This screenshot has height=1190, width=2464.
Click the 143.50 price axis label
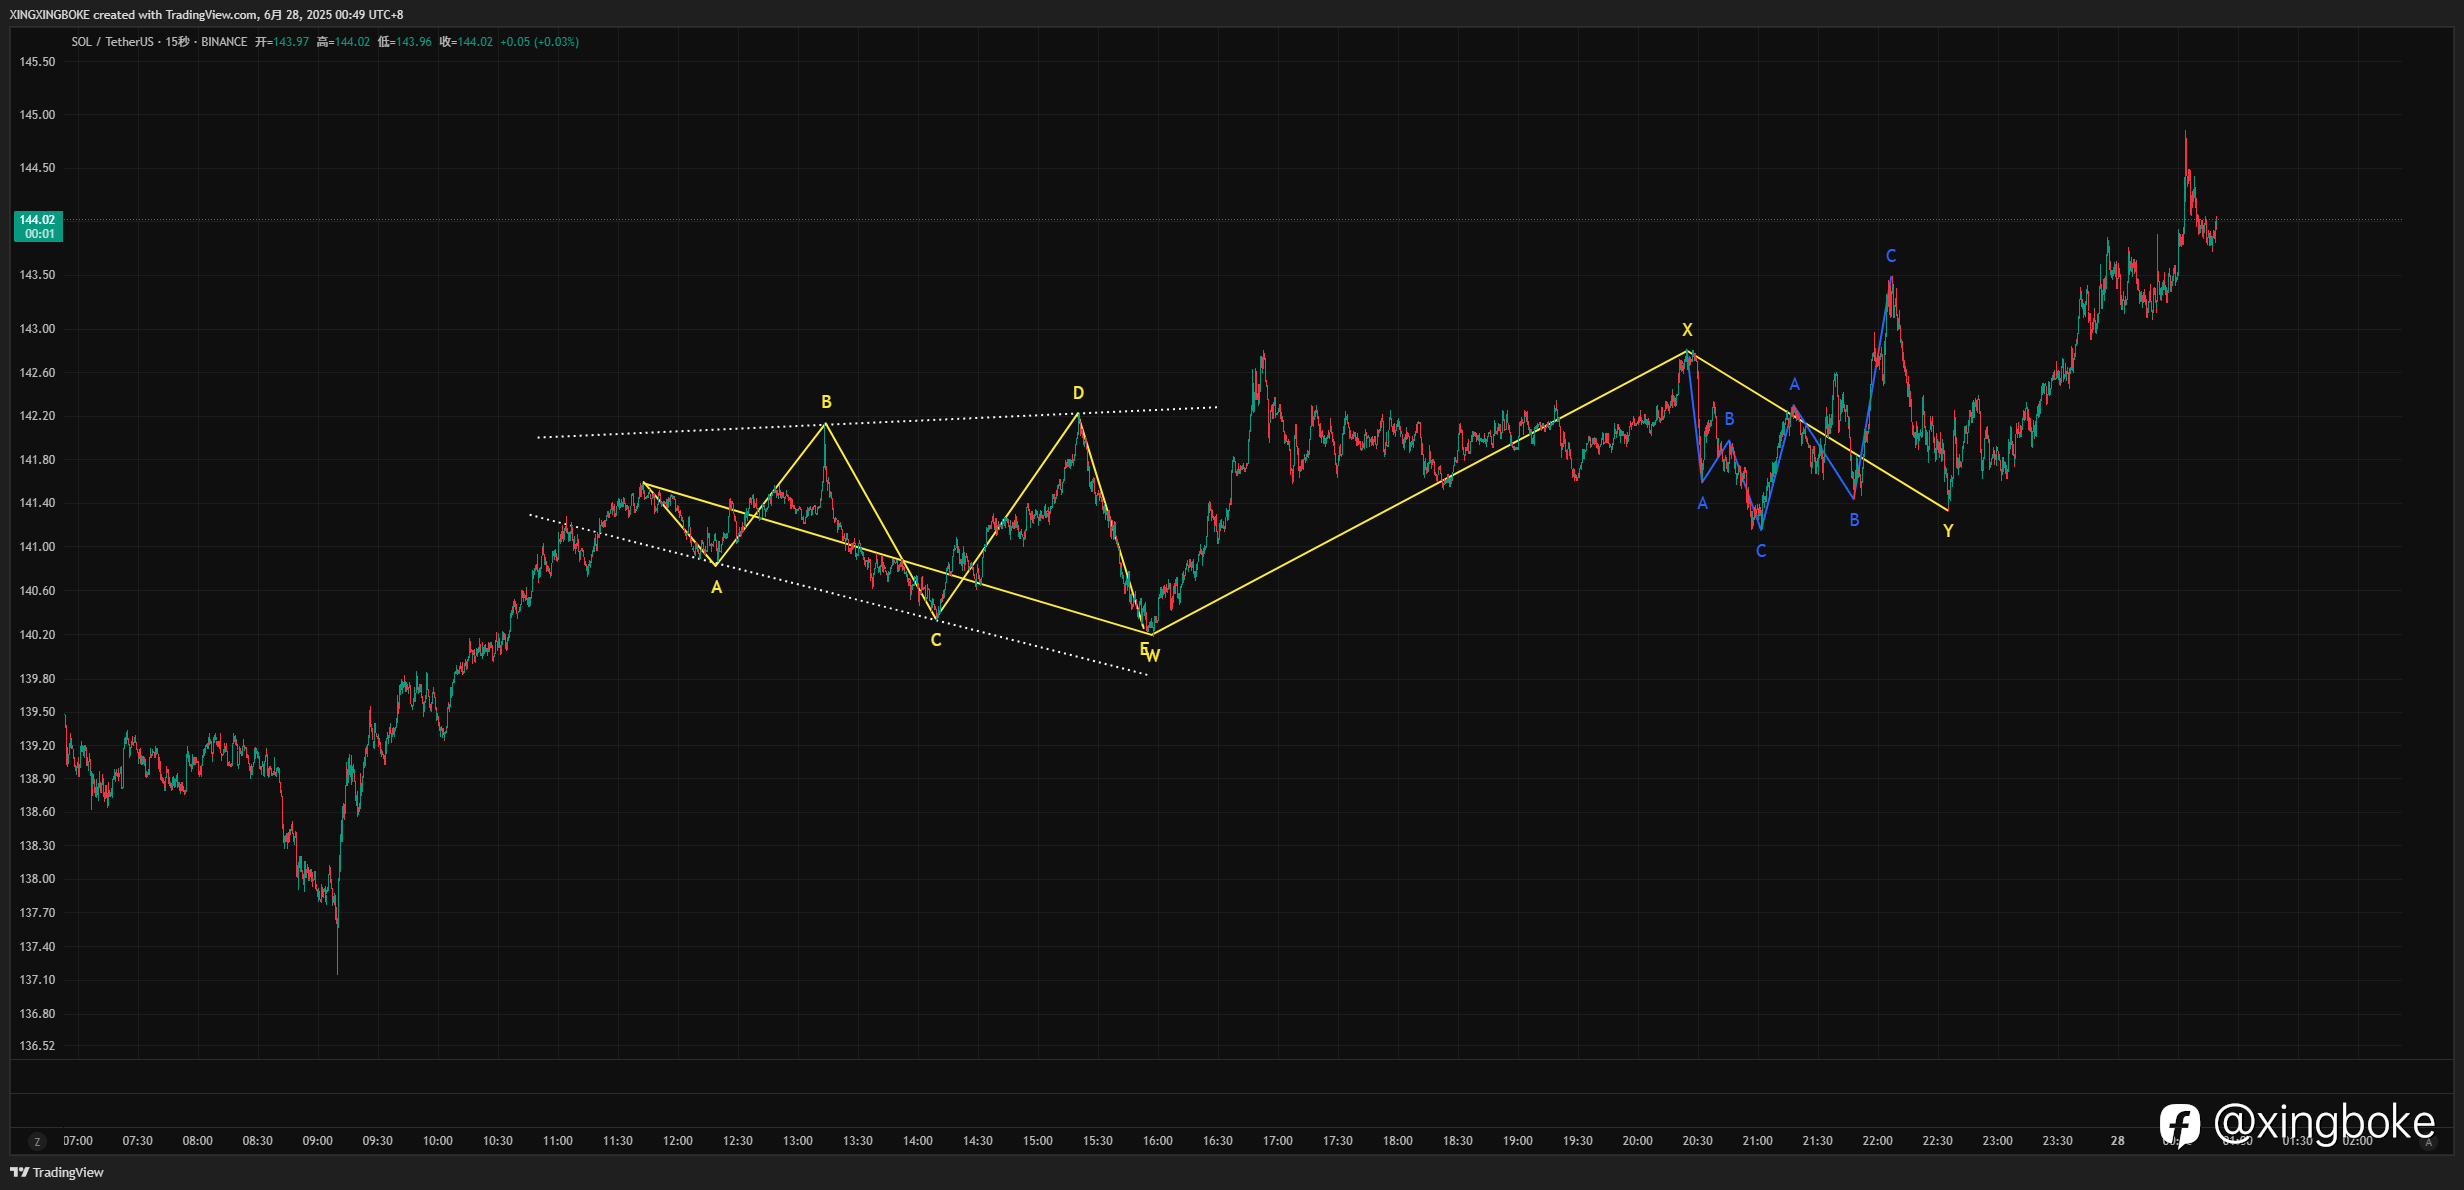(x=38, y=275)
